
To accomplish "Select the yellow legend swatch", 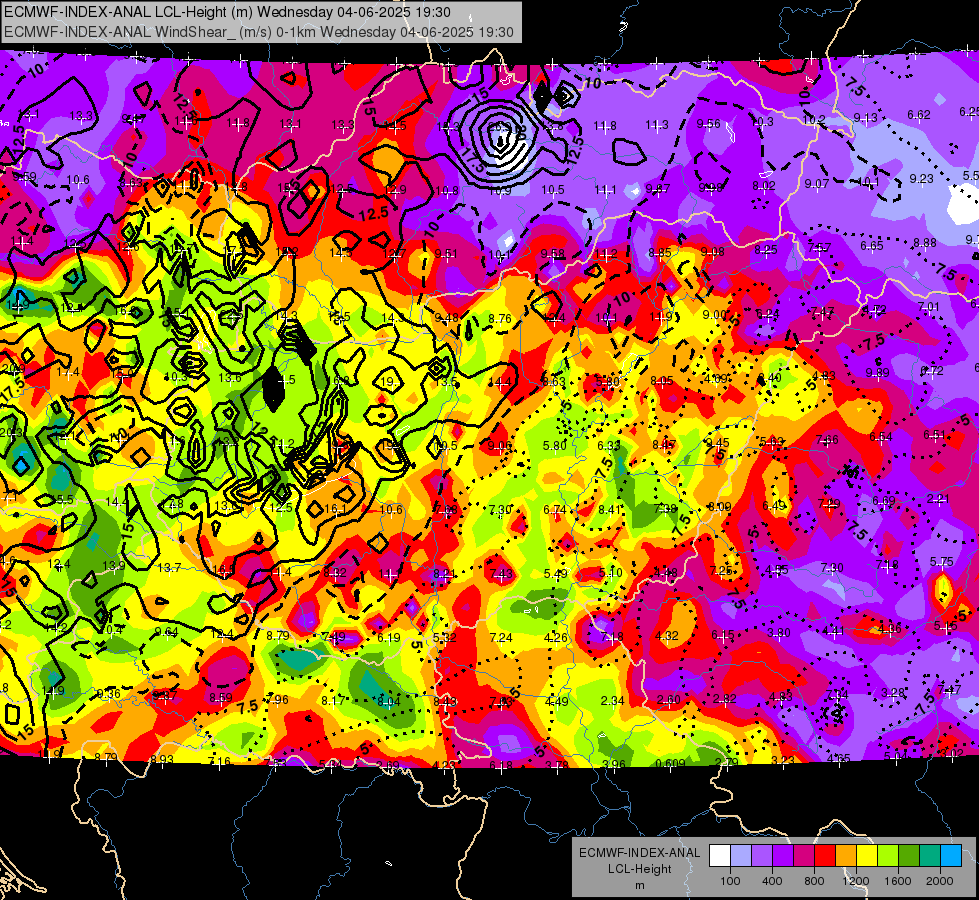I will (x=867, y=856).
